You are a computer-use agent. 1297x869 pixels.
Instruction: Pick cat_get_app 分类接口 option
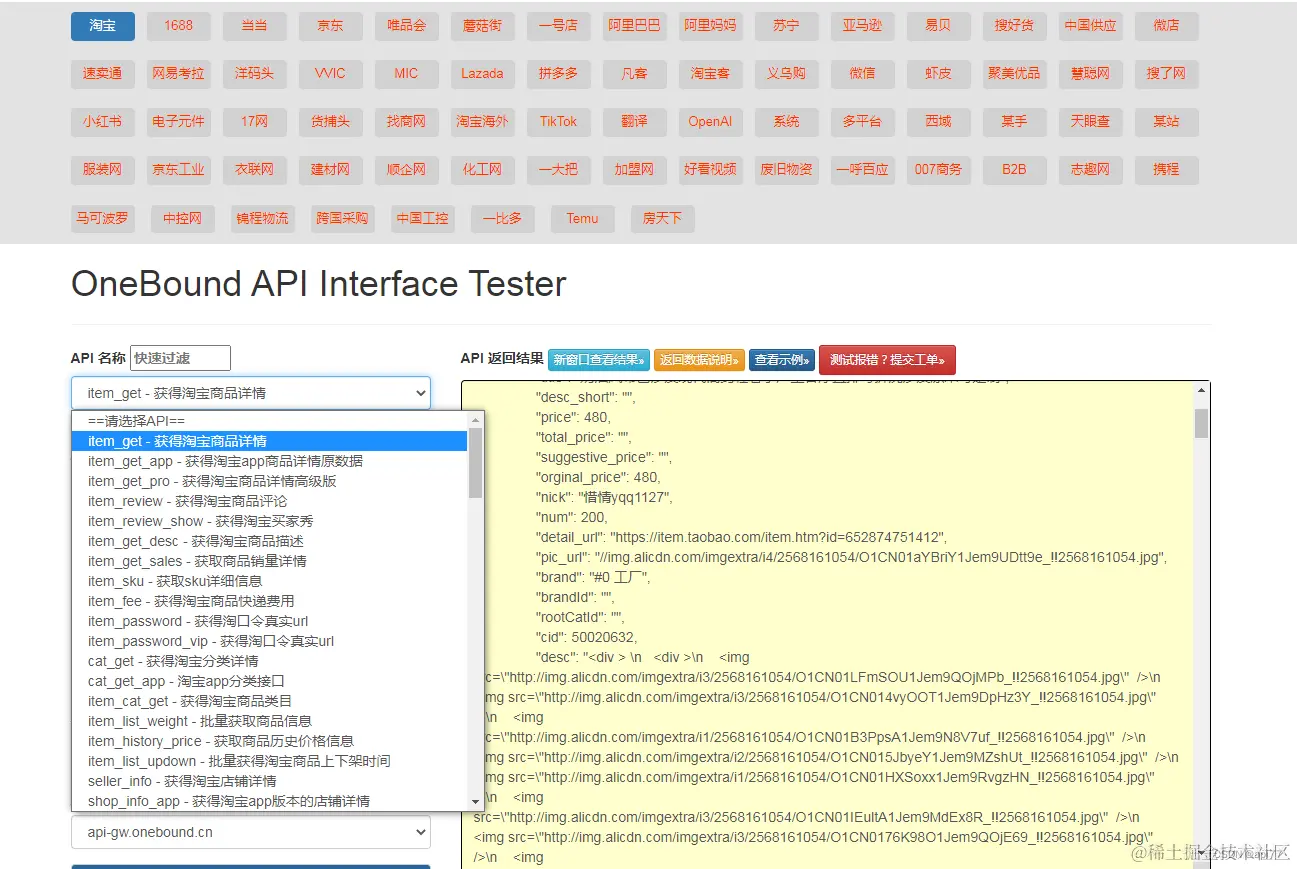(270, 681)
